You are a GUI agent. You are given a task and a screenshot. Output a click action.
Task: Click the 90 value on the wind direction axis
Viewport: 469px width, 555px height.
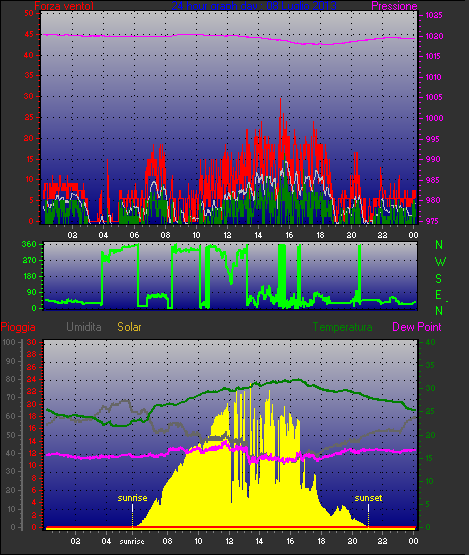[32, 292]
